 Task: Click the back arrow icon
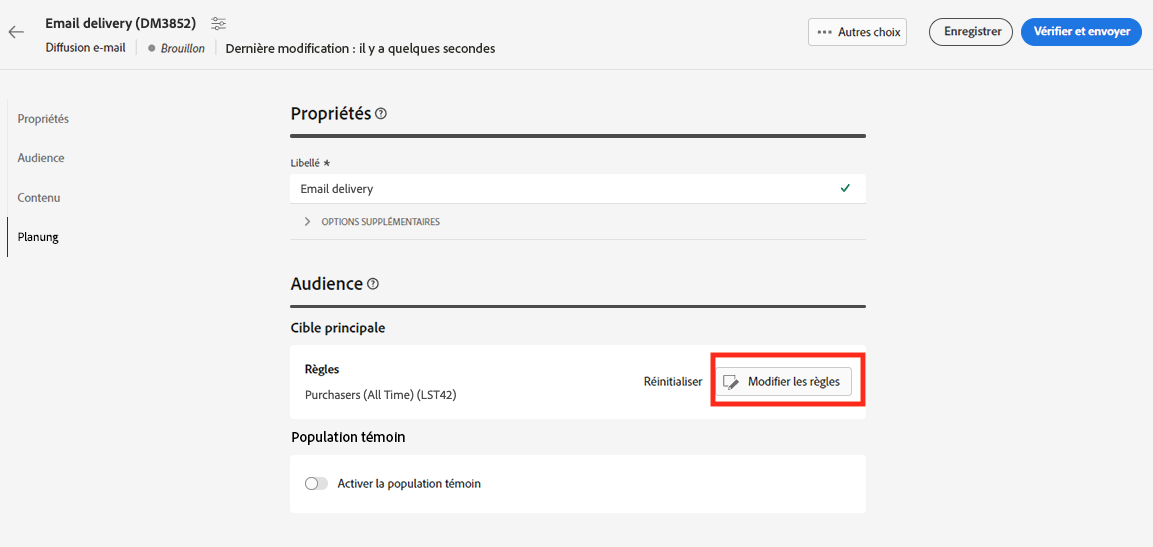click(16, 32)
